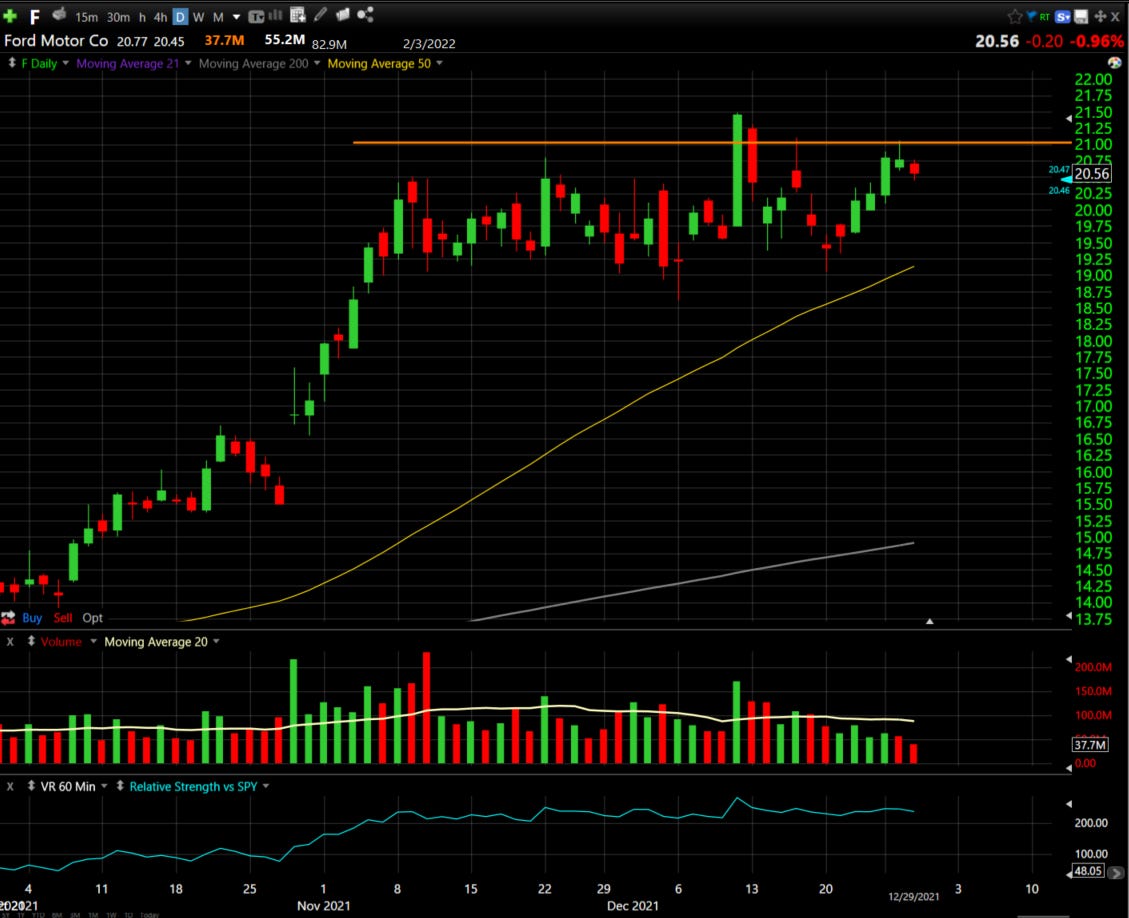1129x918 pixels.
Task: Click the -0.96% change value in header
Action: pos(1097,41)
